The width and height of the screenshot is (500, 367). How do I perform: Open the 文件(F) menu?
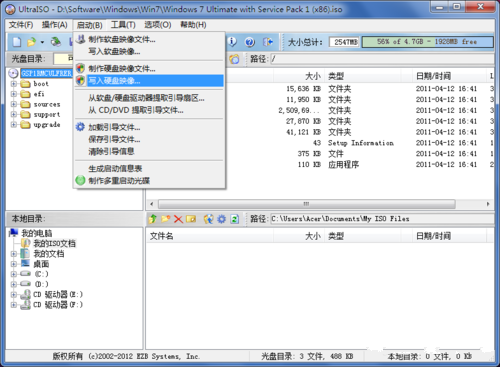coord(21,25)
